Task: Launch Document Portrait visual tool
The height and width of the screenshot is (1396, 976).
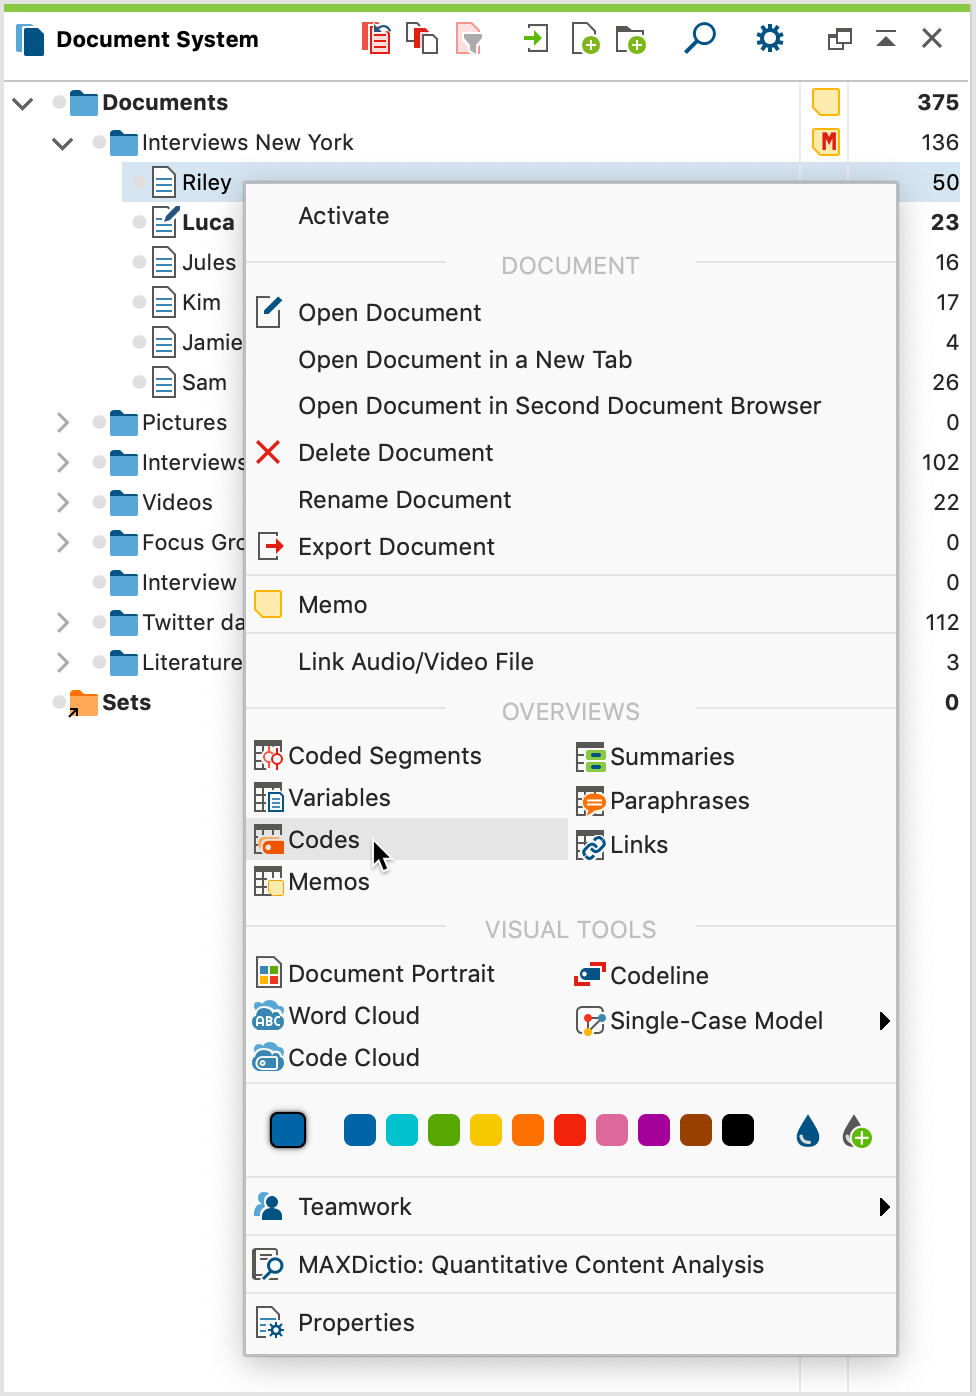Action: (375, 974)
